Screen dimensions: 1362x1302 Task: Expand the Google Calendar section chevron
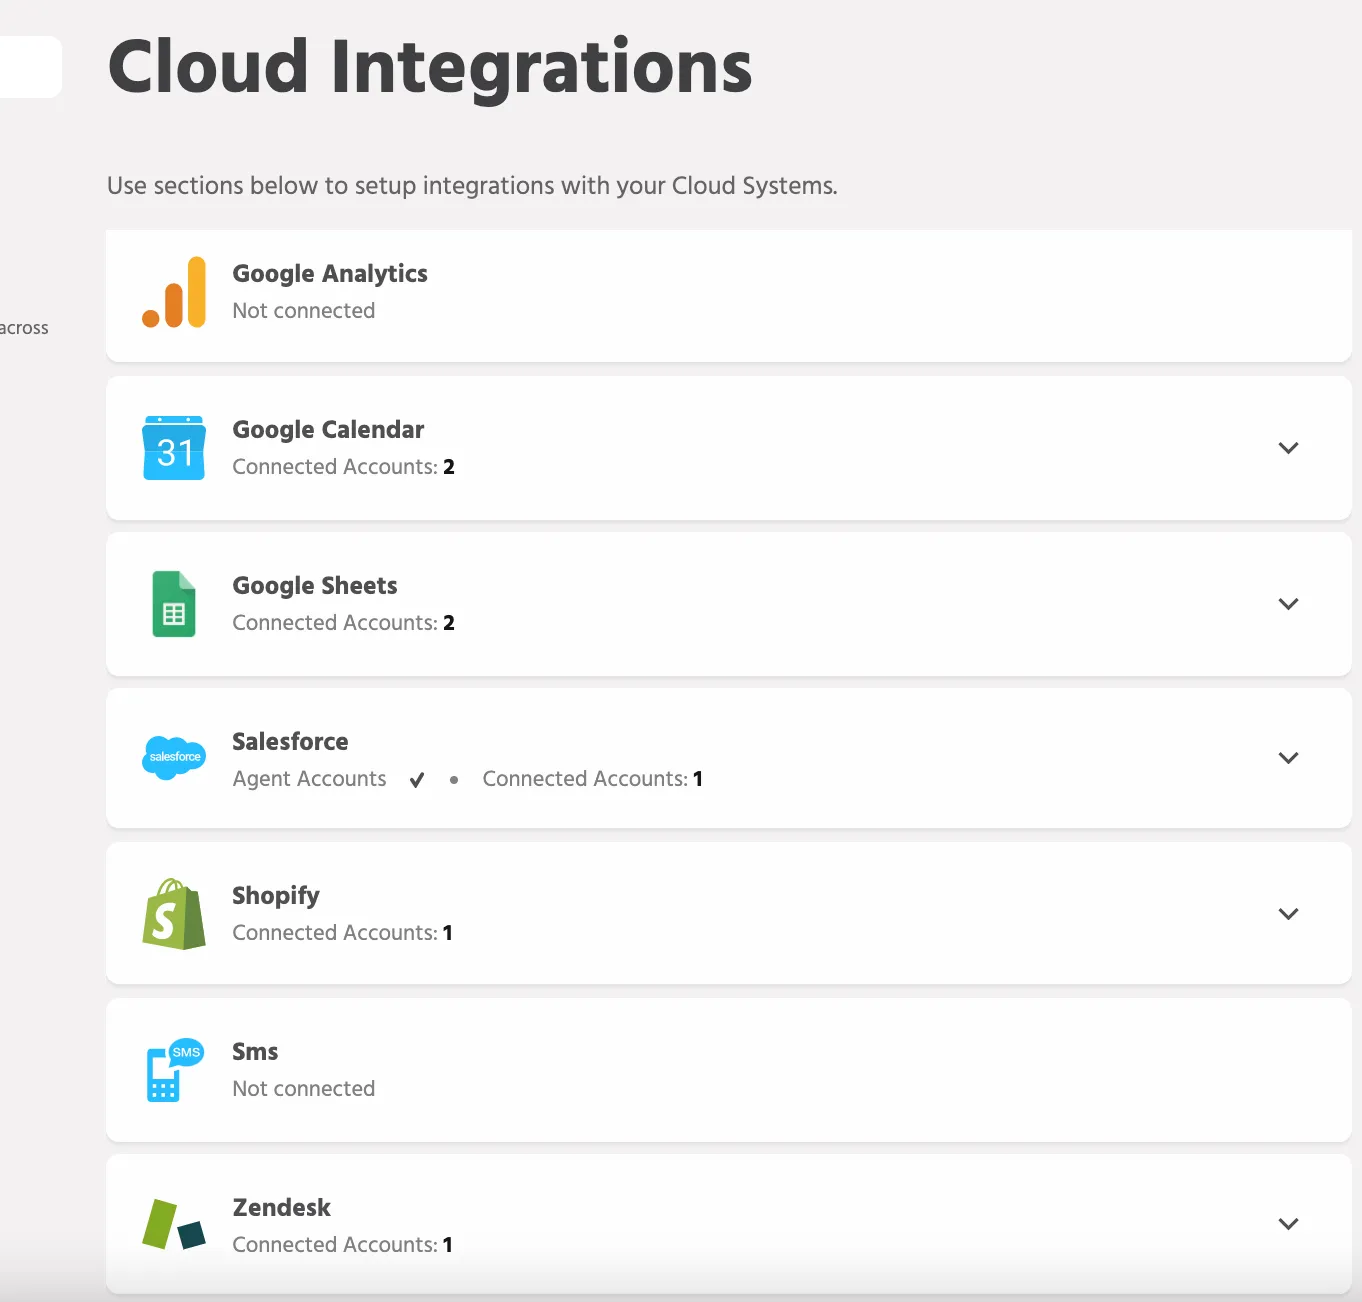pos(1288,448)
